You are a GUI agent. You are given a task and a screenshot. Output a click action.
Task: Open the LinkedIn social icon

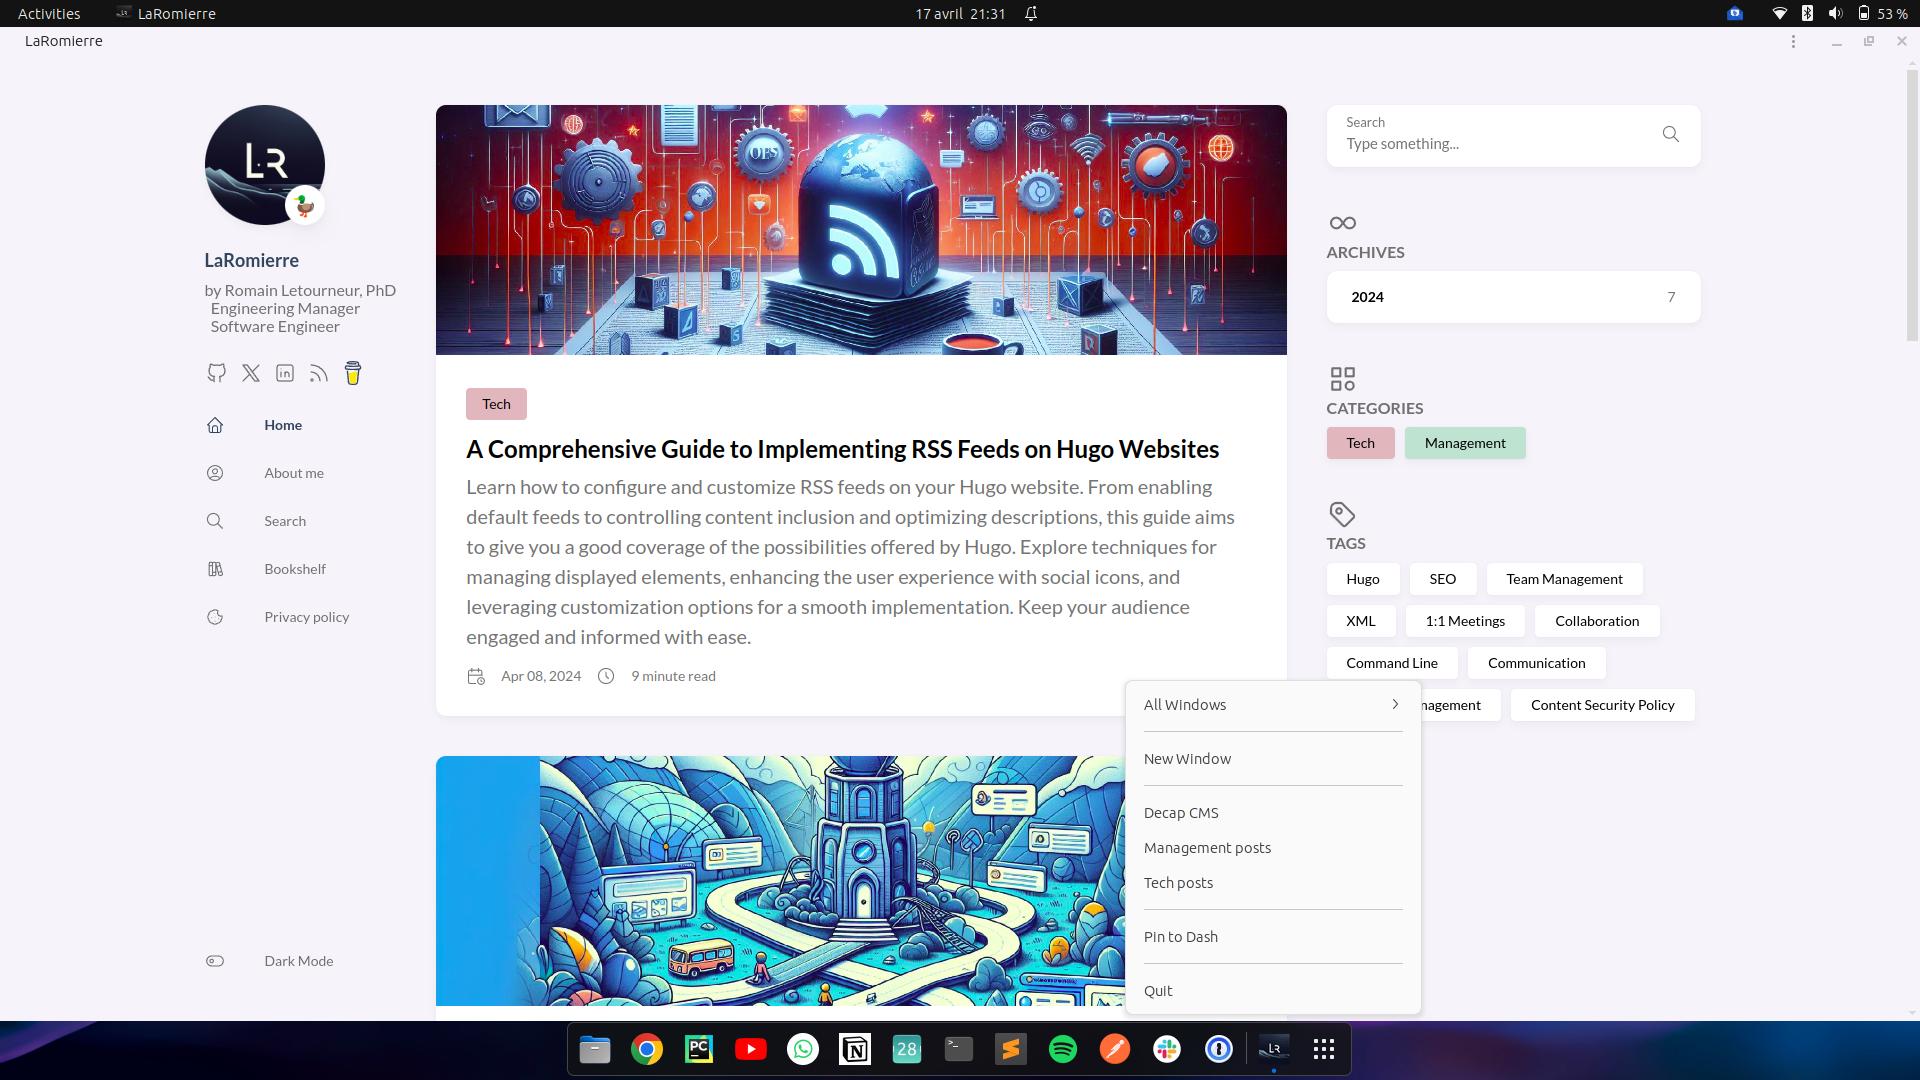pos(285,373)
